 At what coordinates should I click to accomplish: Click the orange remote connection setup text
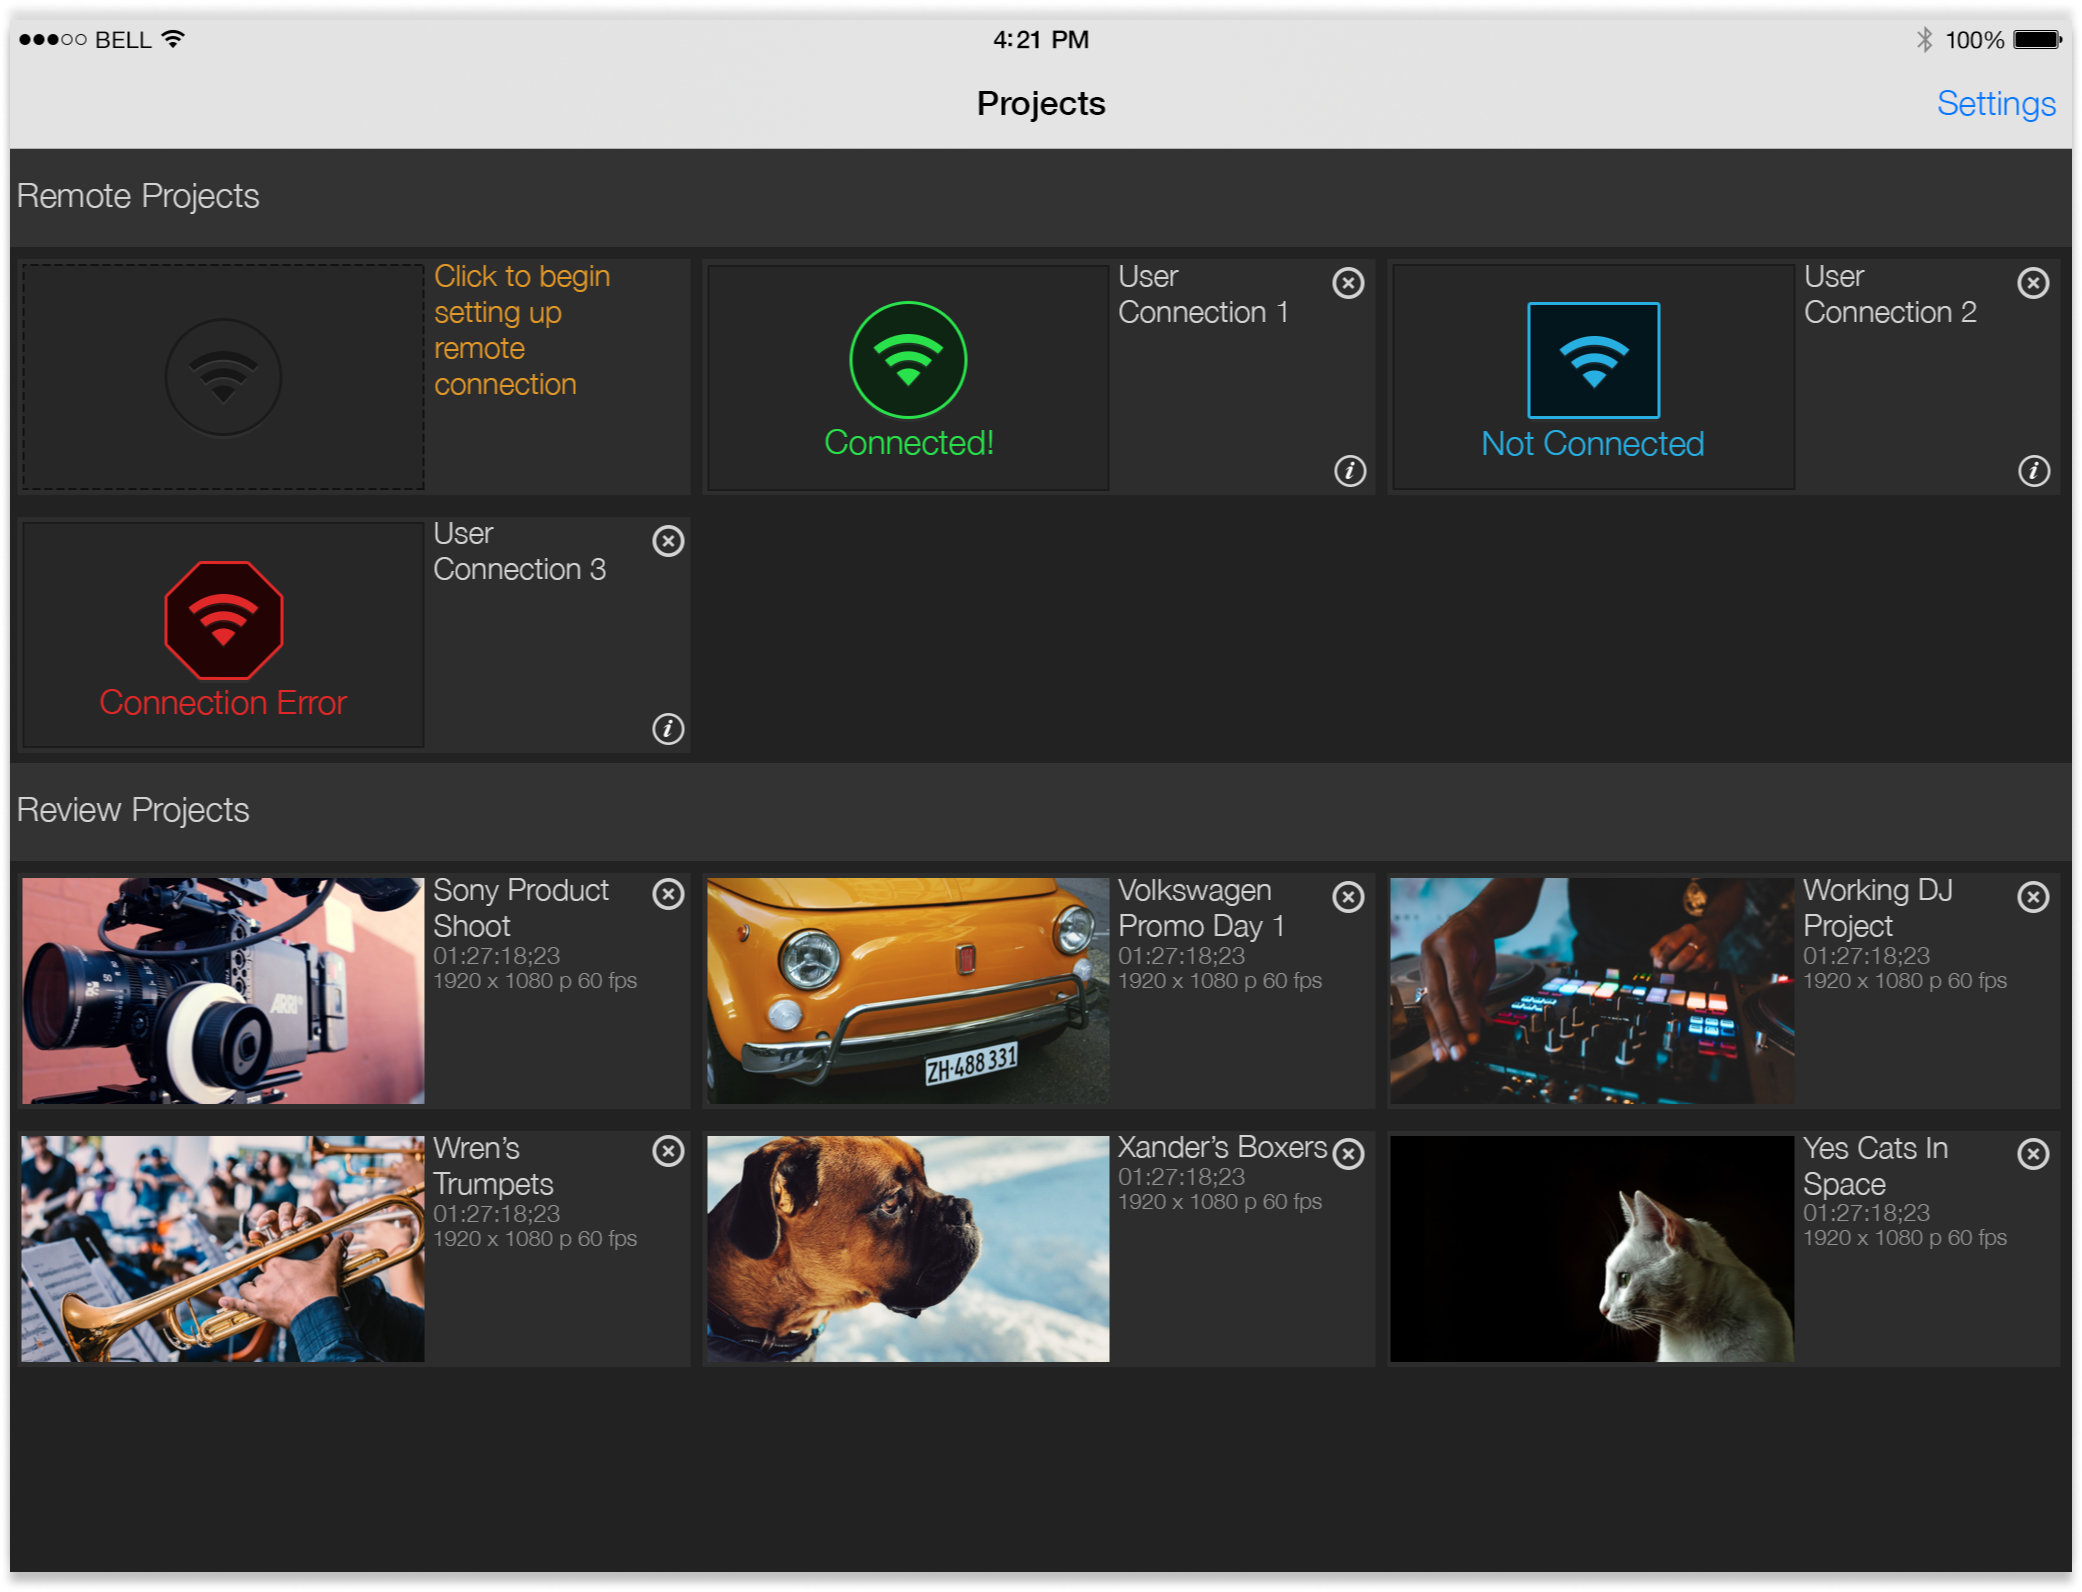pyautogui.click(x=521, y=330)
